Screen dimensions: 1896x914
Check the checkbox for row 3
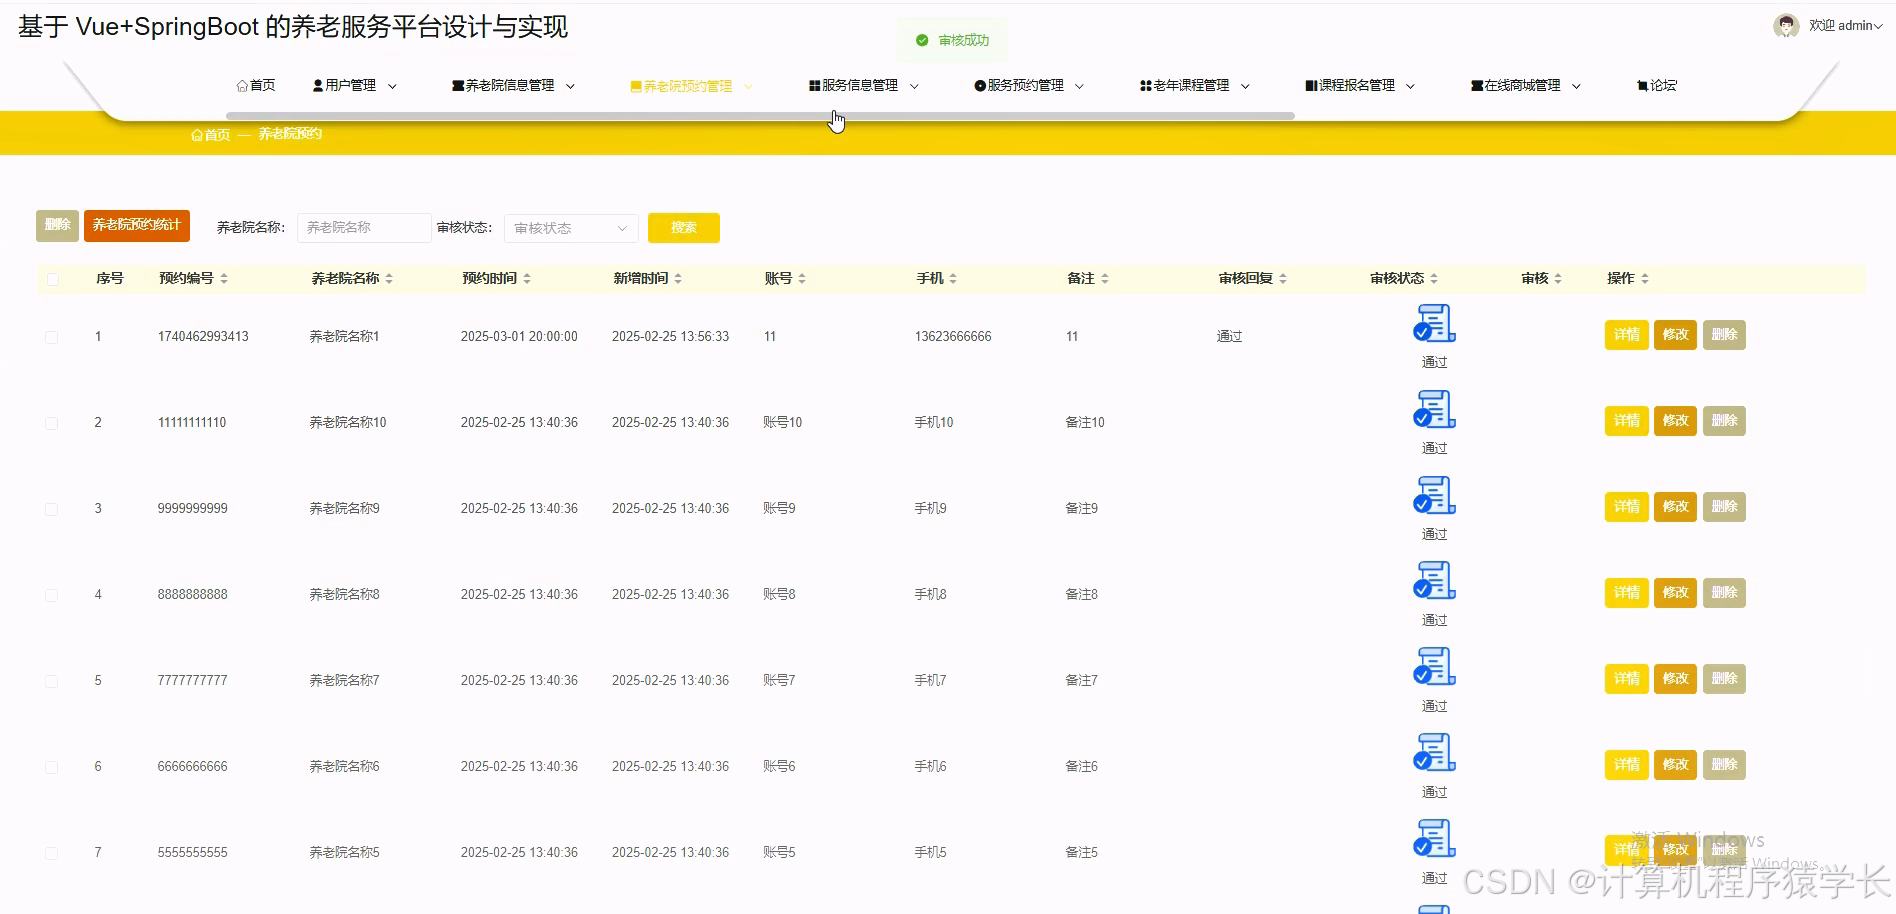click(x=51, y=509)
